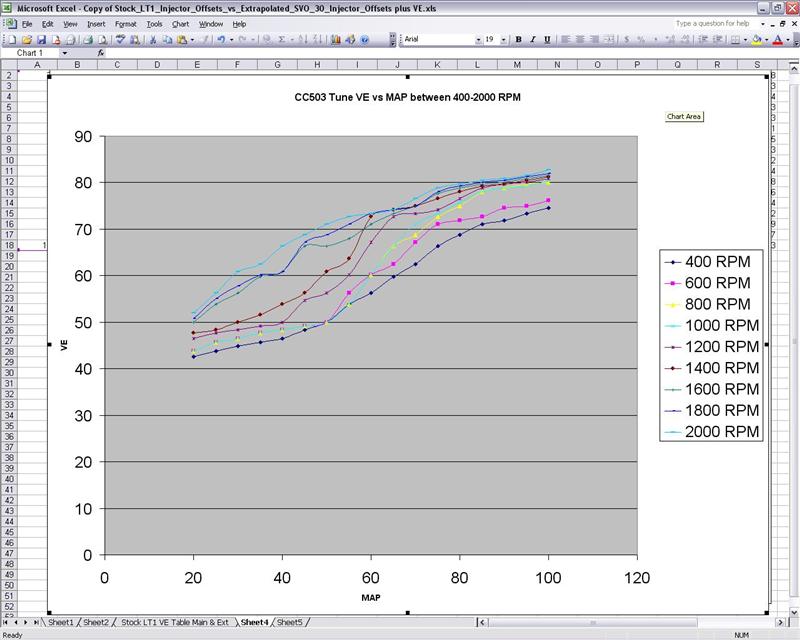Open the Name Box dropdown showing Chart 1

[x=65, y=53]
